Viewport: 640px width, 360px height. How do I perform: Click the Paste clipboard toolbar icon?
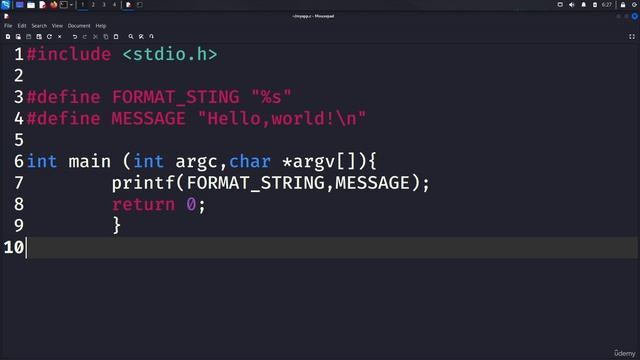point(116,37)
